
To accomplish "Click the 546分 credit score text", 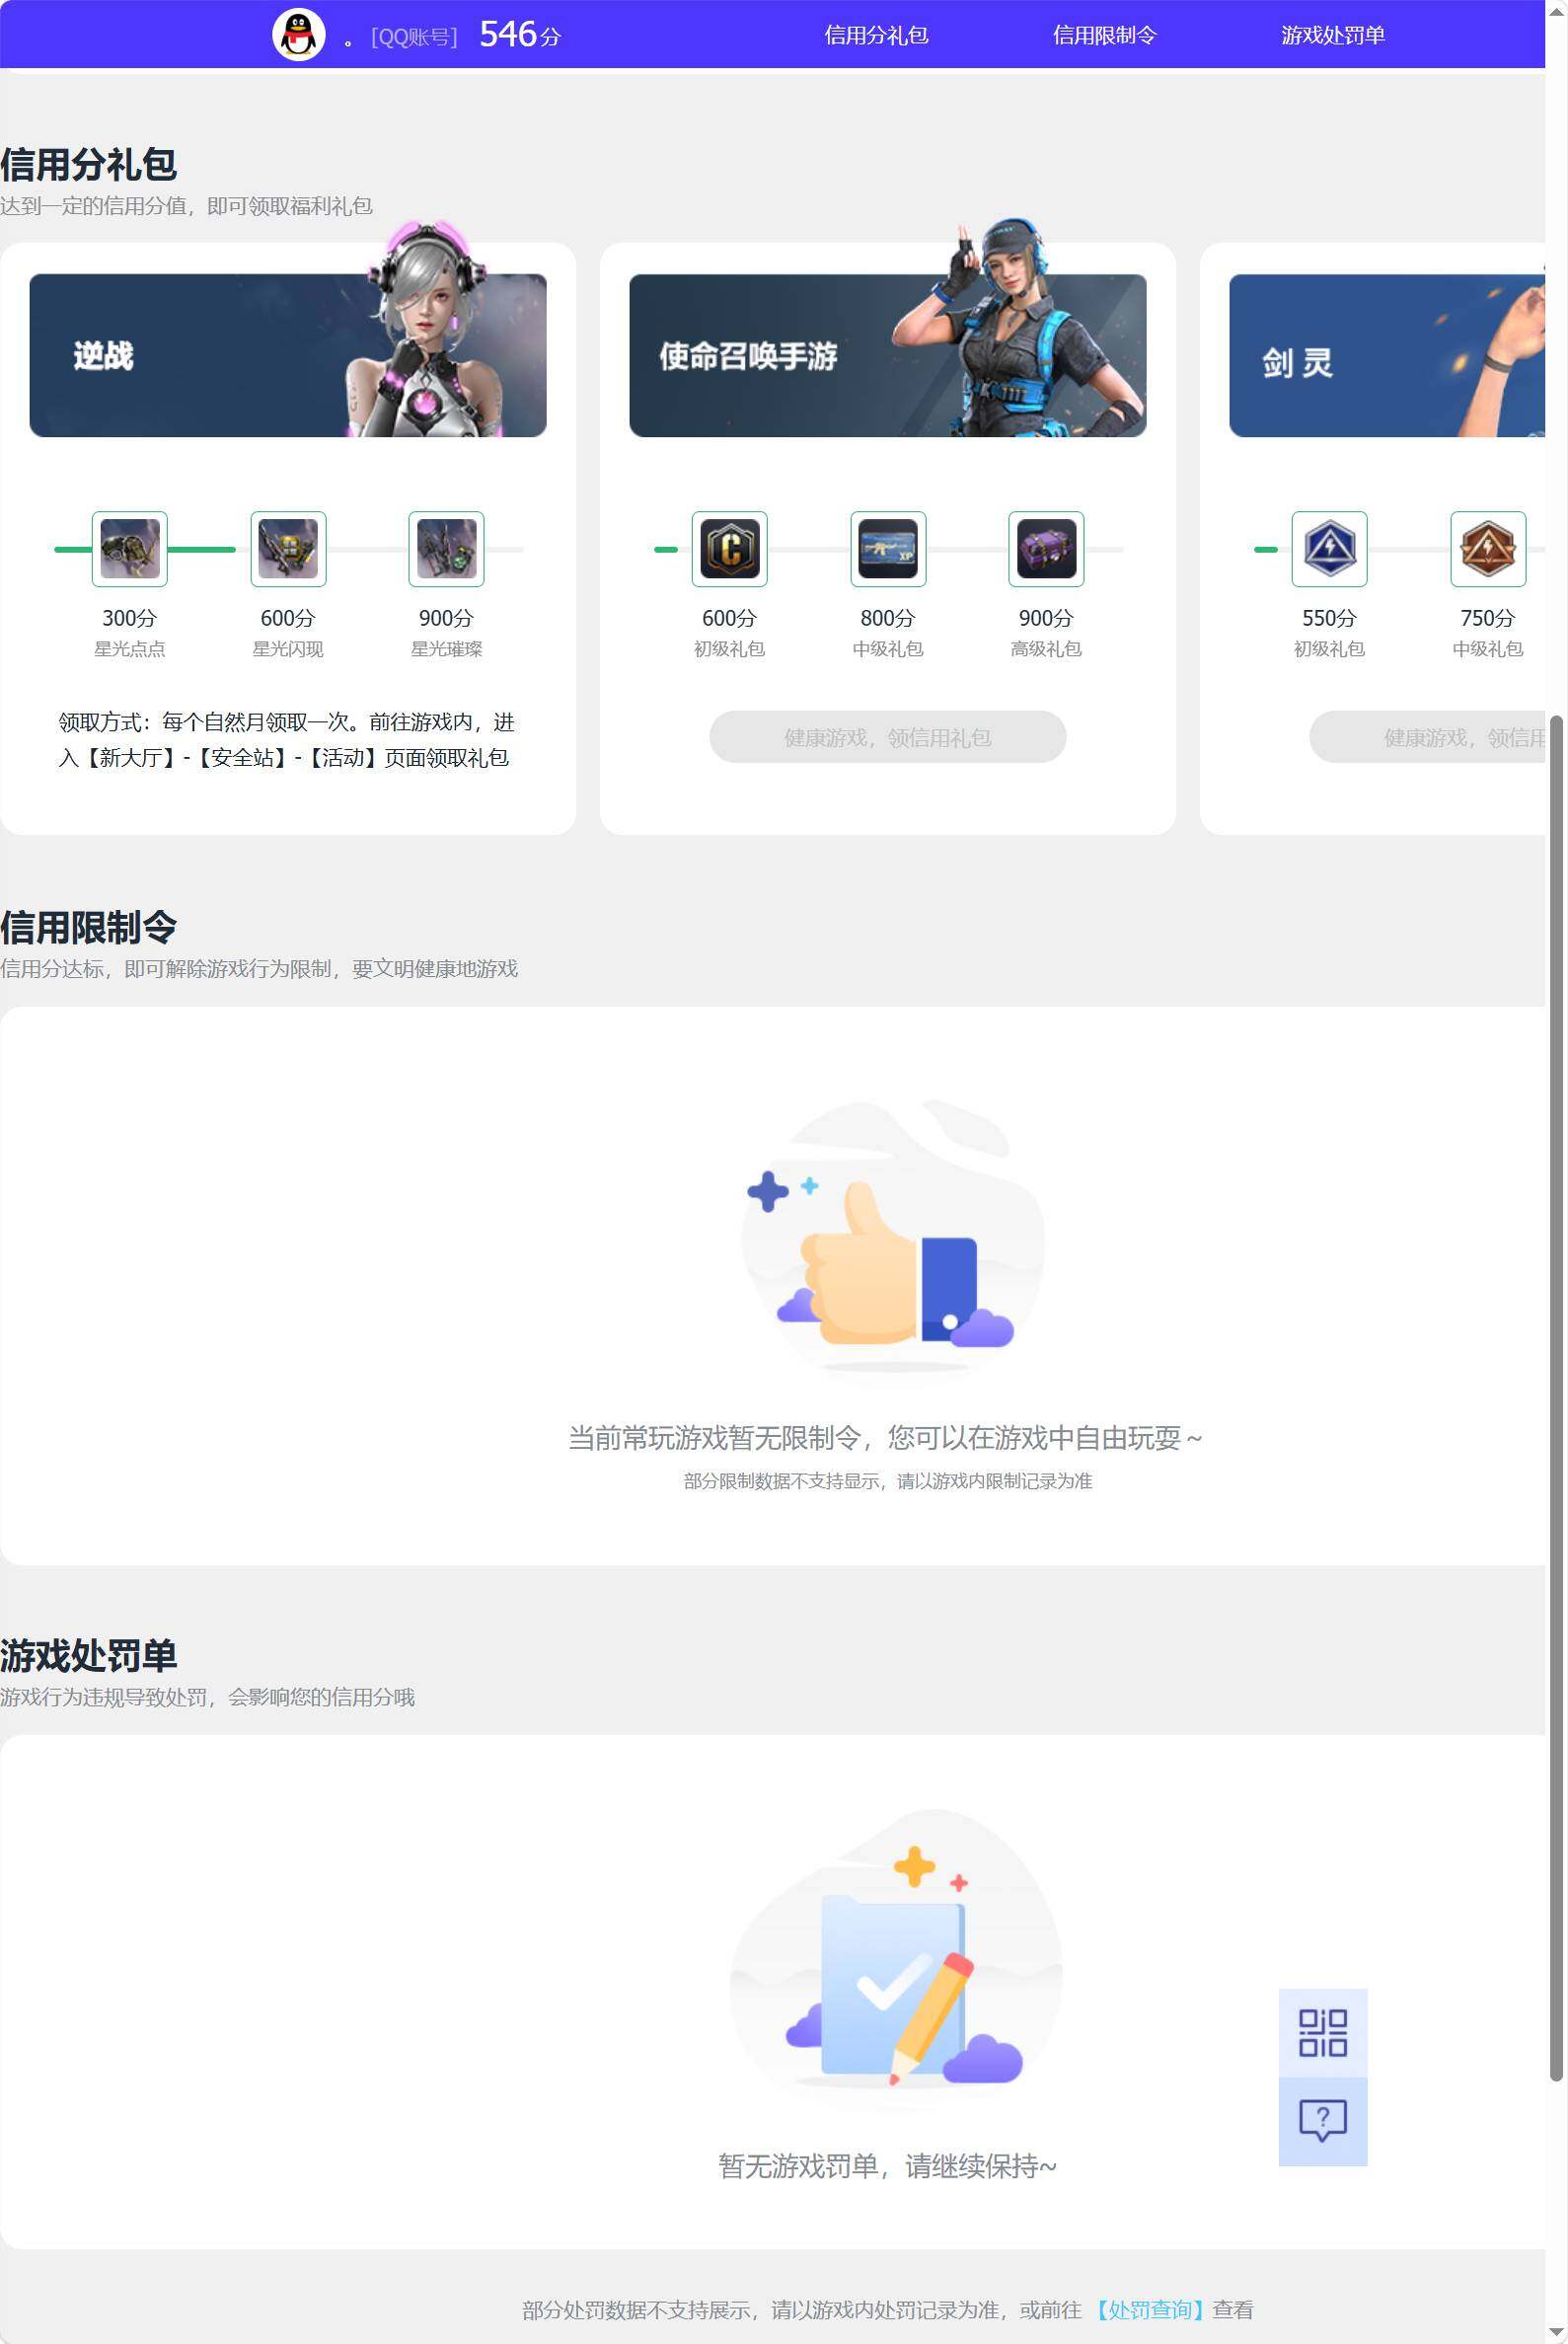I will [520, 35].
